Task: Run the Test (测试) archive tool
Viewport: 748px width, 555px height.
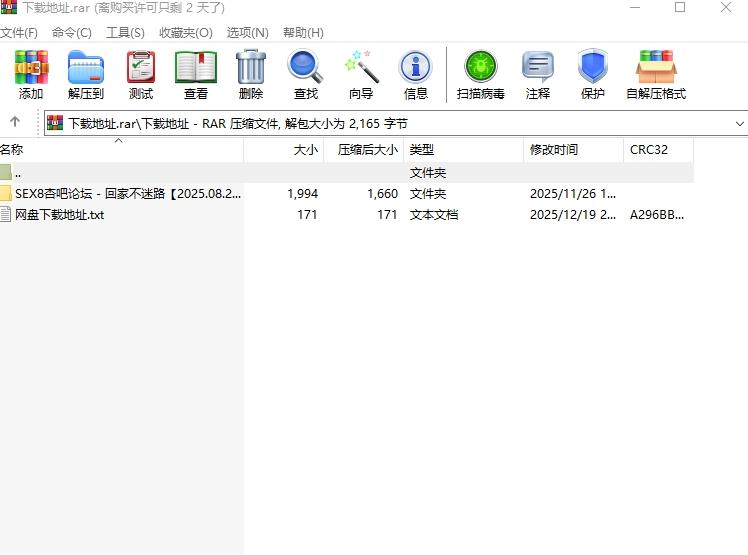Action: 141,75
